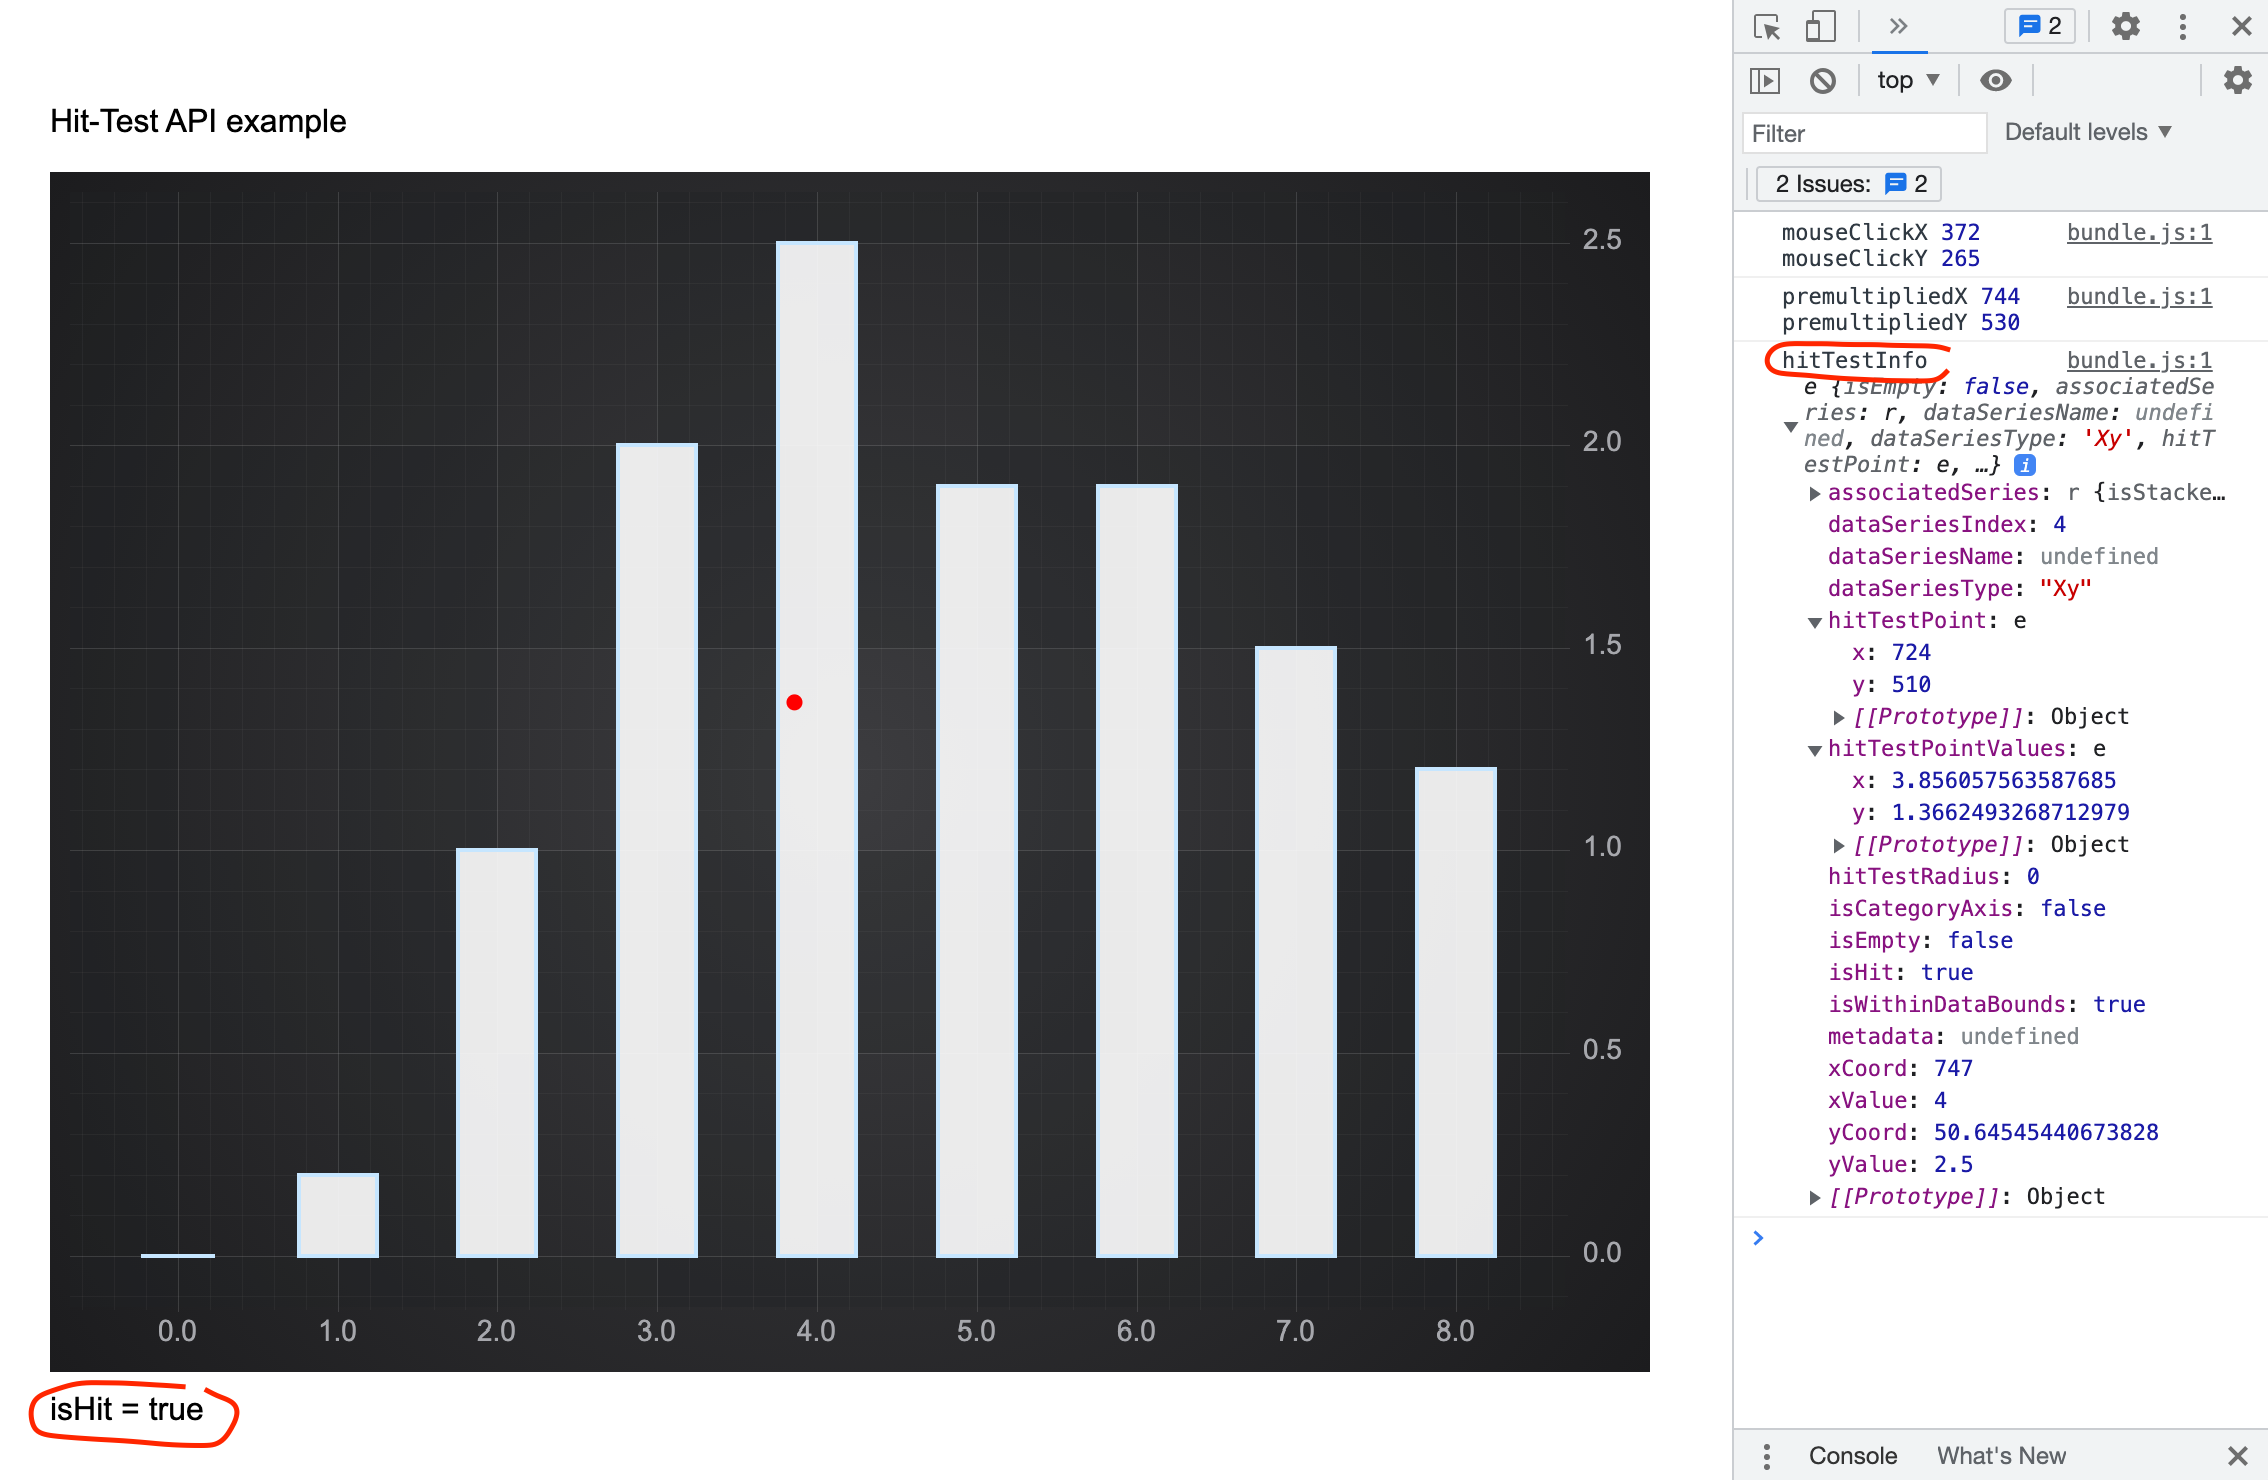Show the console sidebar
Screen dimensions: 2268x1480
pyautogui.click(x=1765, y=80)
